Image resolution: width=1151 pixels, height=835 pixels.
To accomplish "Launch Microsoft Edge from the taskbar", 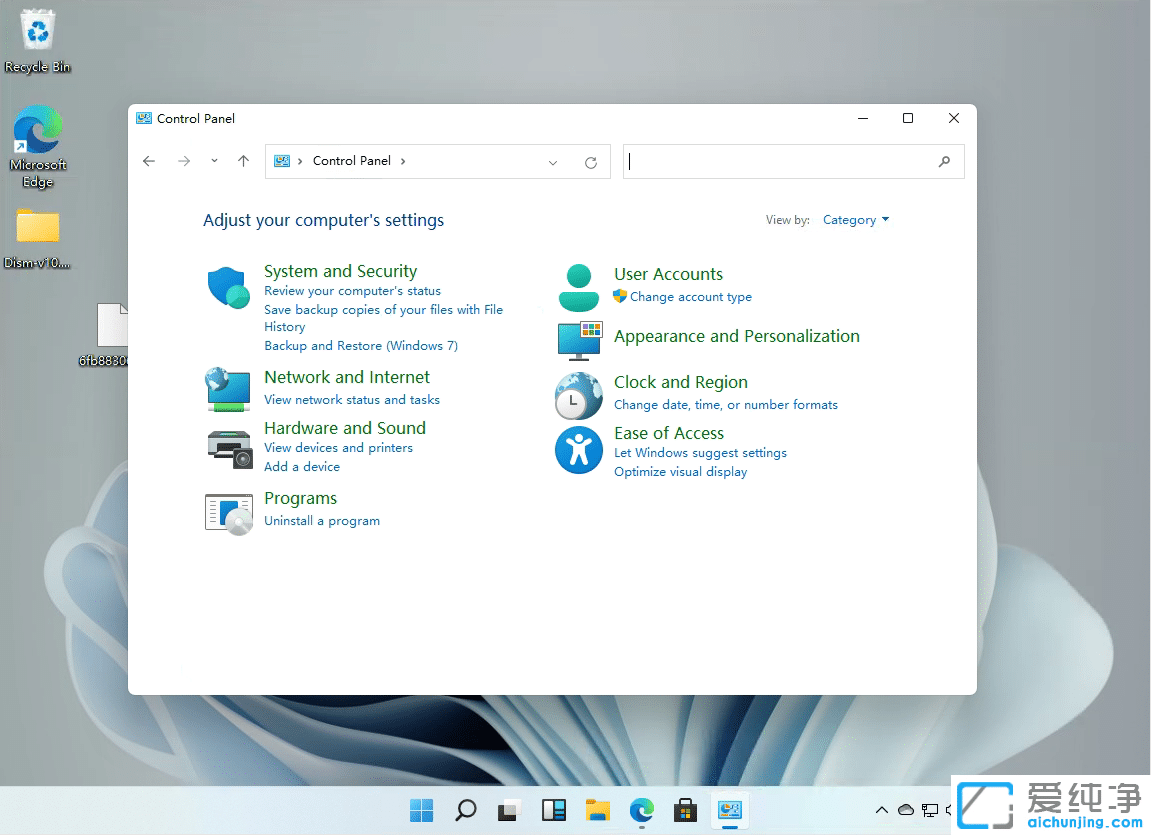I will tap(641, 811).
